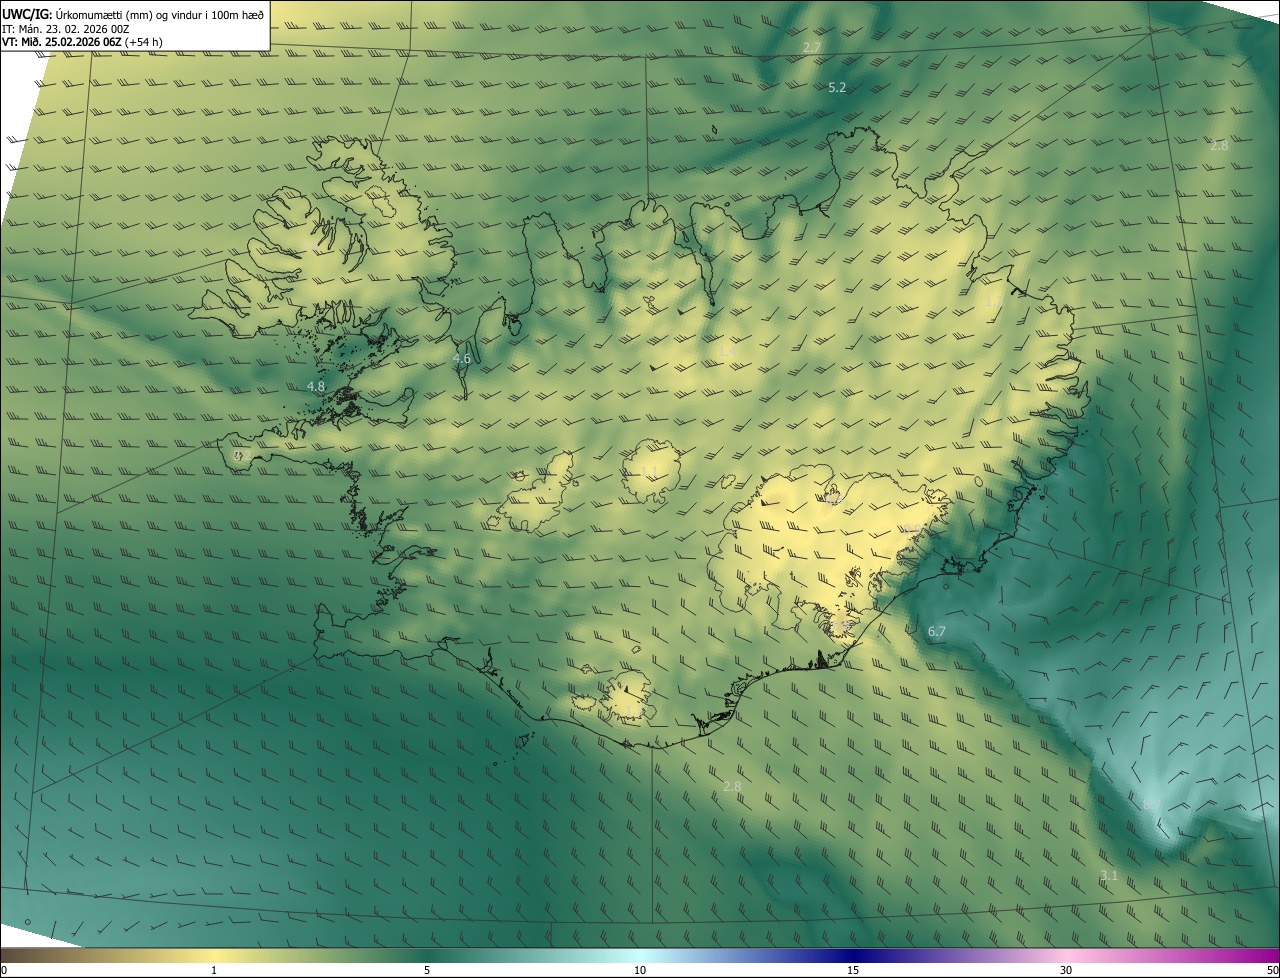Click the 4.6 value label in northwest Iceland
The image size is (1280, 978).
pyautogui.click(x=462, y=358)
